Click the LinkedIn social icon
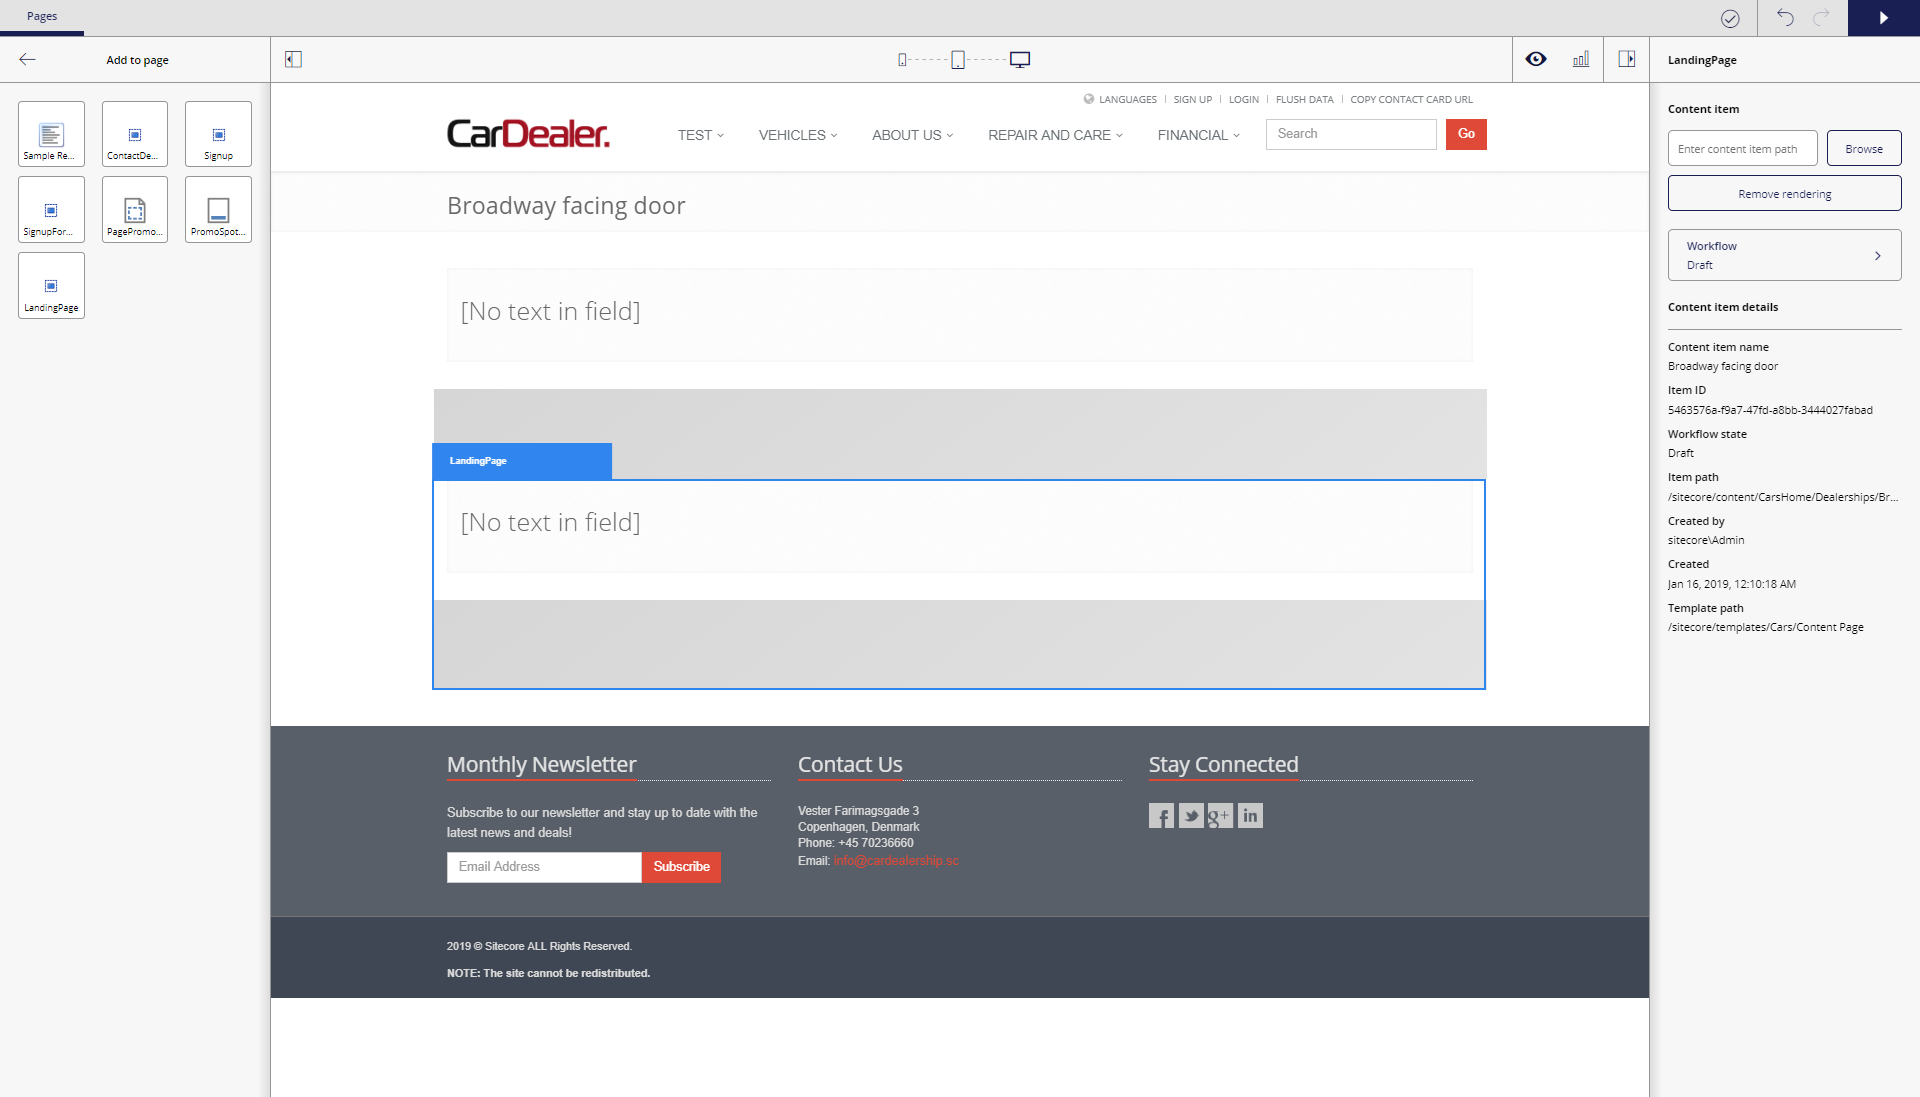This screenshot has width=1920, height=1097. tap(1250, 816)
